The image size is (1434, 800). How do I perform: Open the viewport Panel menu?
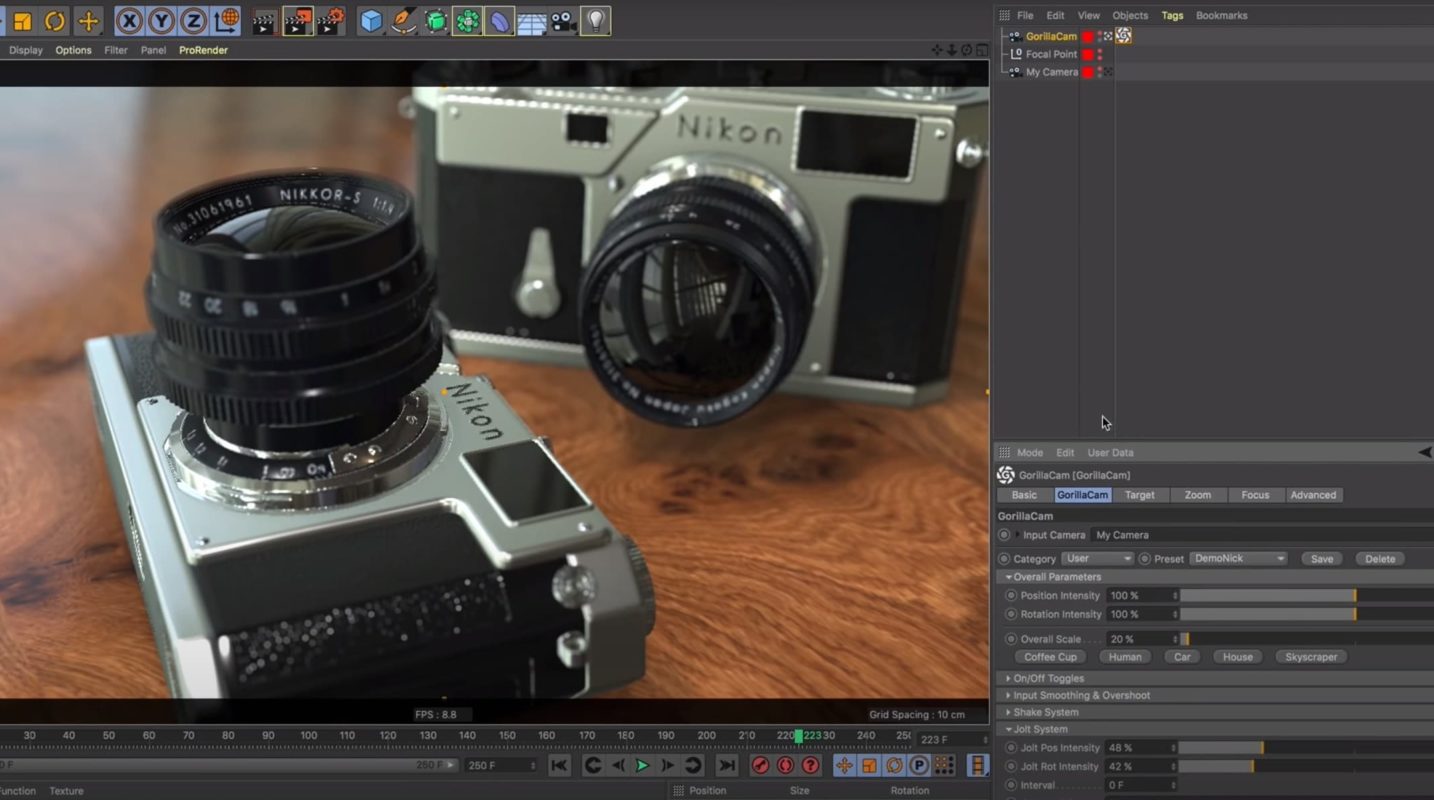[x=153, y=50]
